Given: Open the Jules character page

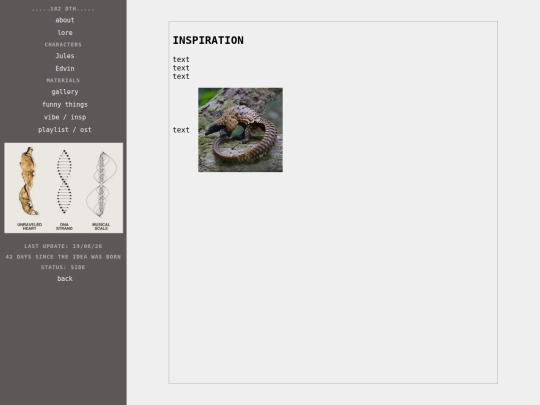Looking at the screenshot, I should (x=65, y=56).
